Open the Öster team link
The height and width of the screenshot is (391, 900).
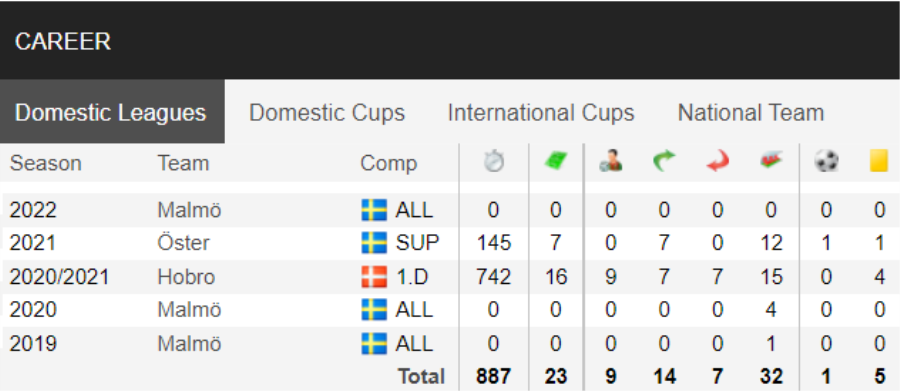(x=184, y=243)
